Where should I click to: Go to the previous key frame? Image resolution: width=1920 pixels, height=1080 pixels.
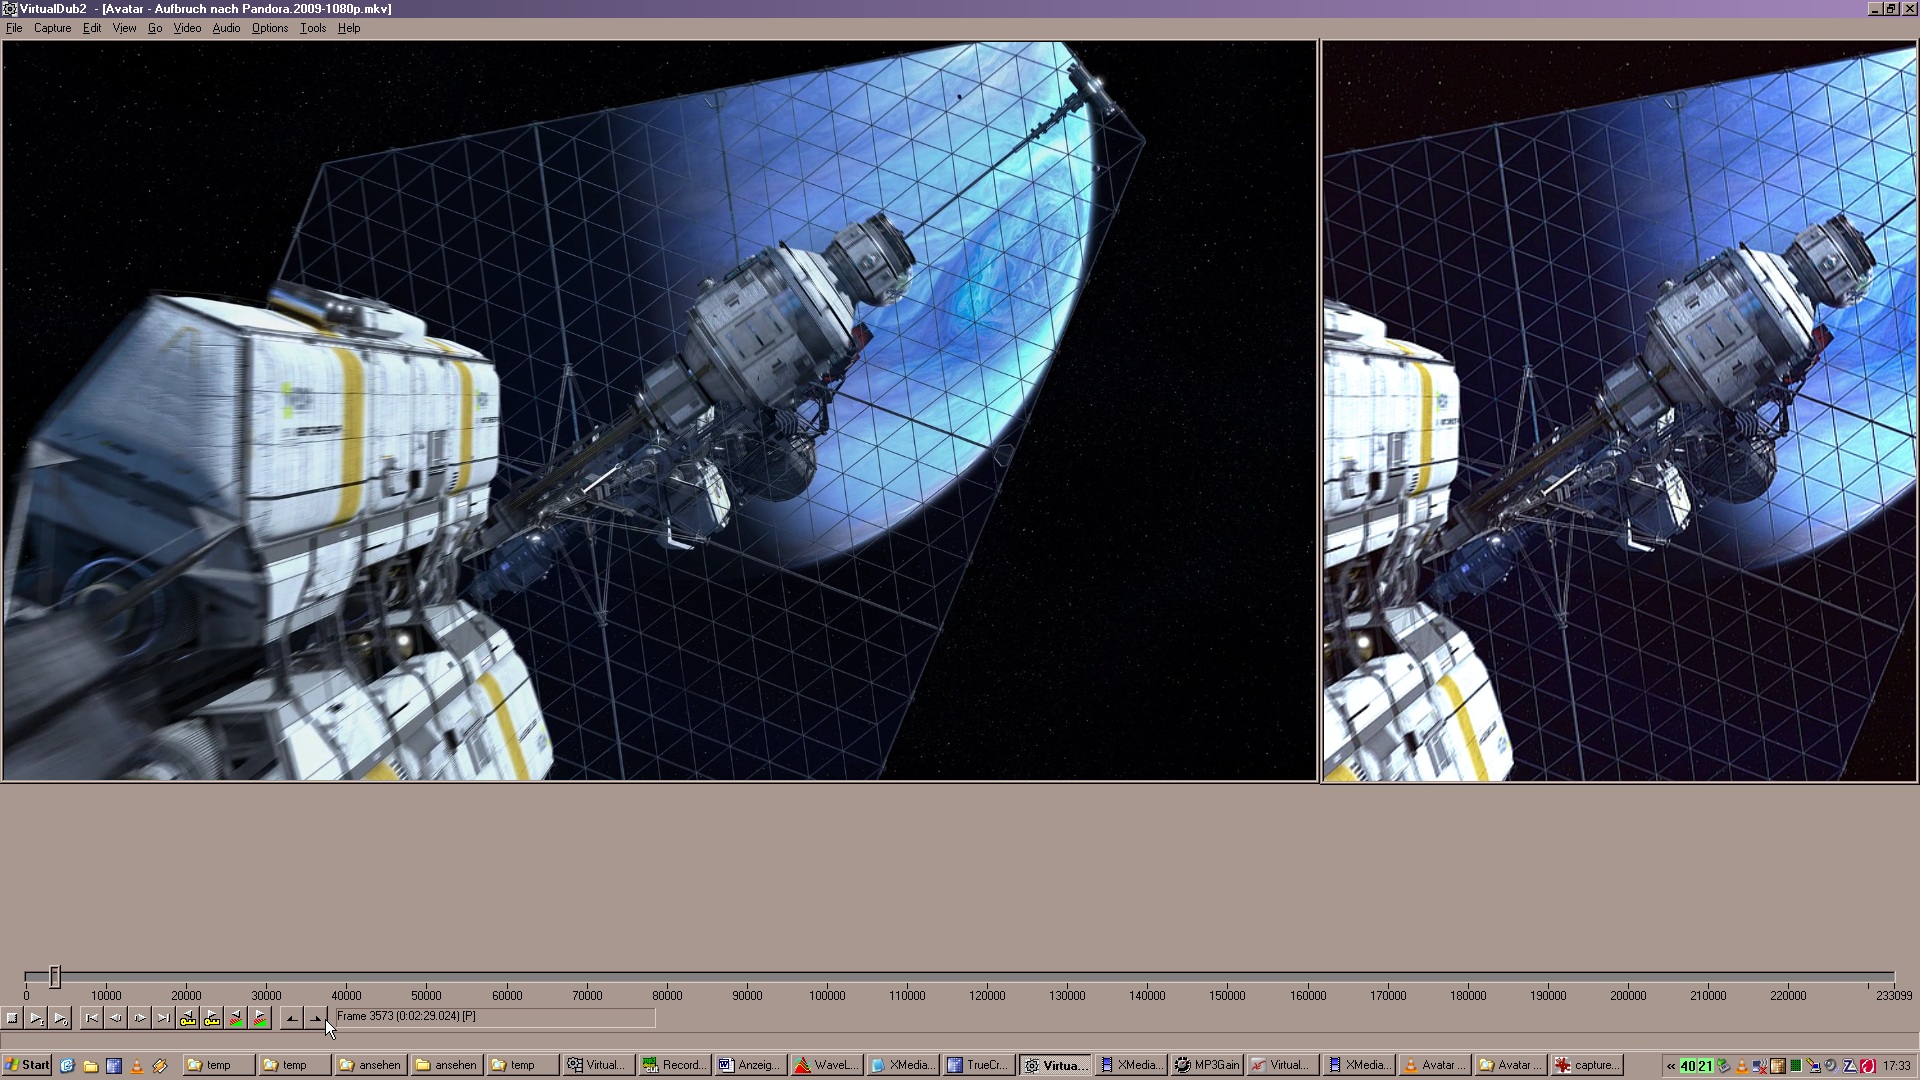[188, 1018]
